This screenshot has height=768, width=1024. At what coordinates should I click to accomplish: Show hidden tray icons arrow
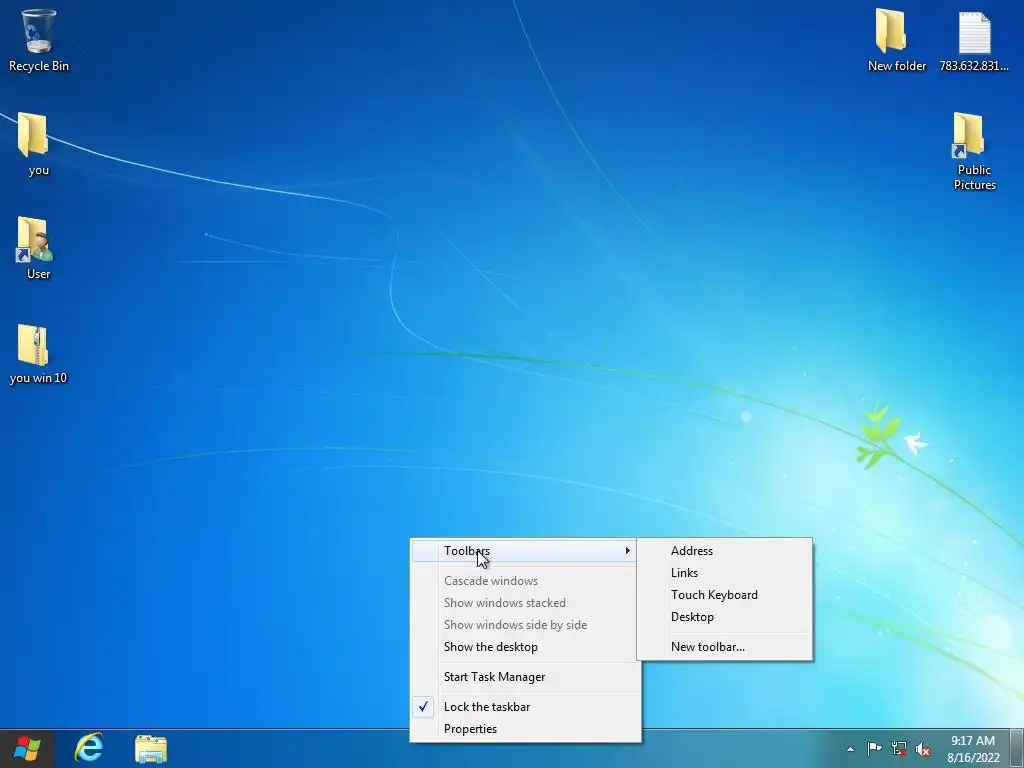[850, 749]
